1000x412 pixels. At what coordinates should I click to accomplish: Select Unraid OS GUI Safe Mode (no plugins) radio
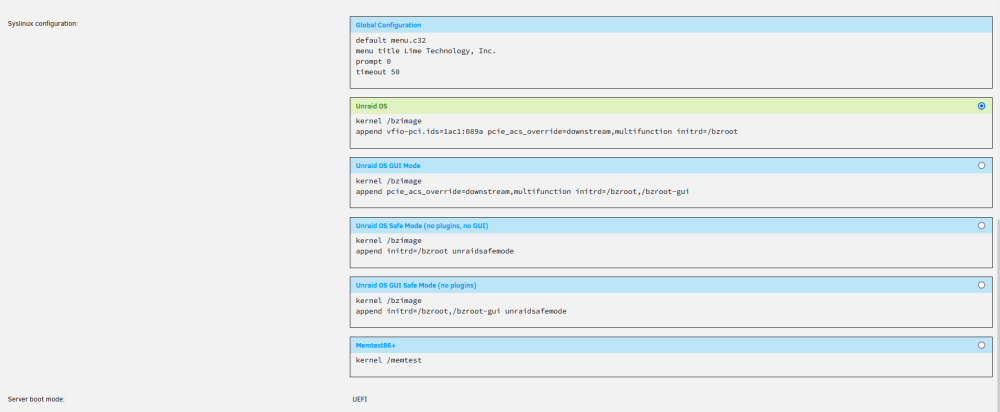[981, 285]
